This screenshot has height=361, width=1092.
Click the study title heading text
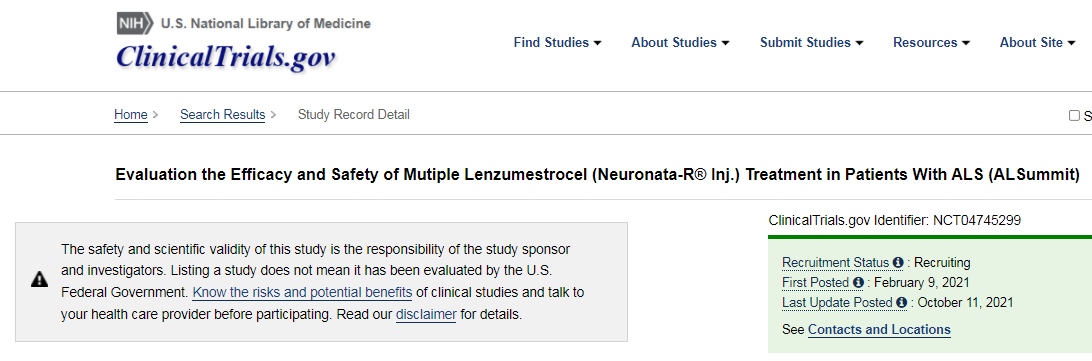click(598, 174)
